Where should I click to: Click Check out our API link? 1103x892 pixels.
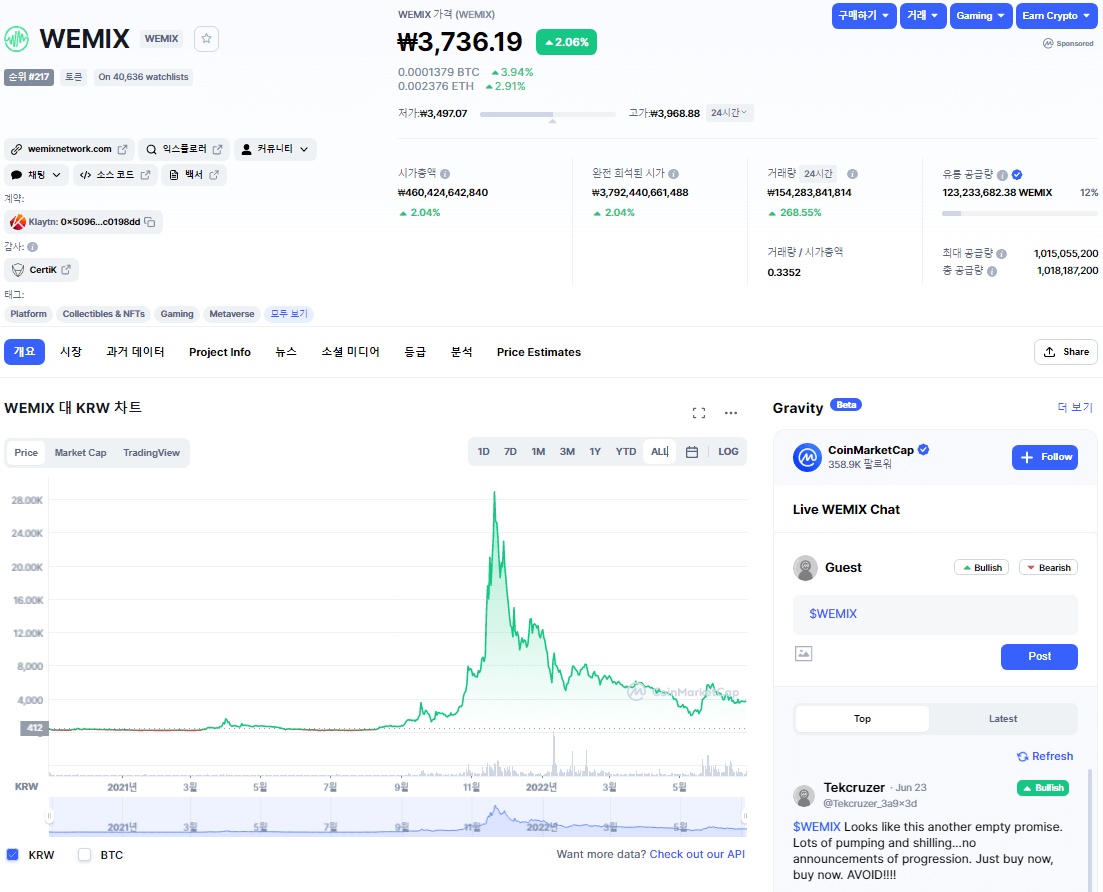(697, 854)
